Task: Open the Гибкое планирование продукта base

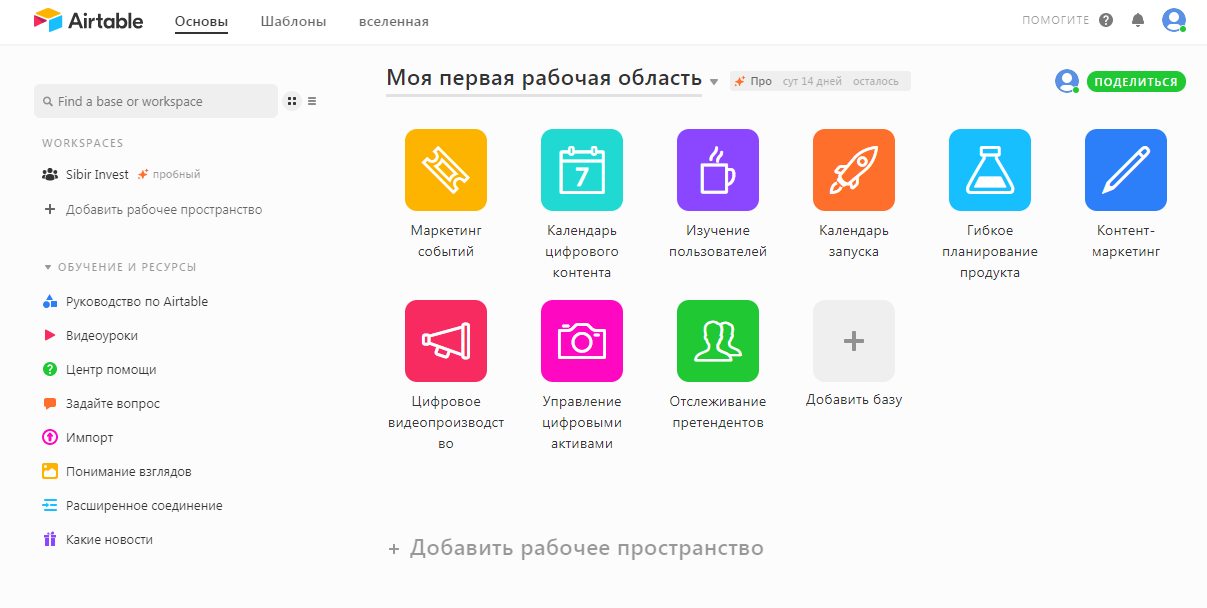Action: coord(989,170)
